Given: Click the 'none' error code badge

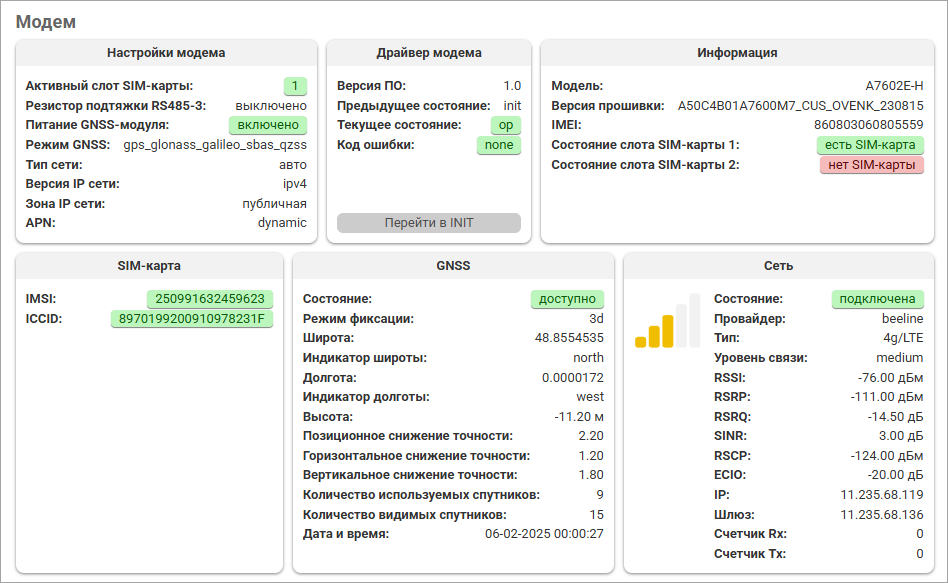Looking at the screenshot, I should pos(498,145).
